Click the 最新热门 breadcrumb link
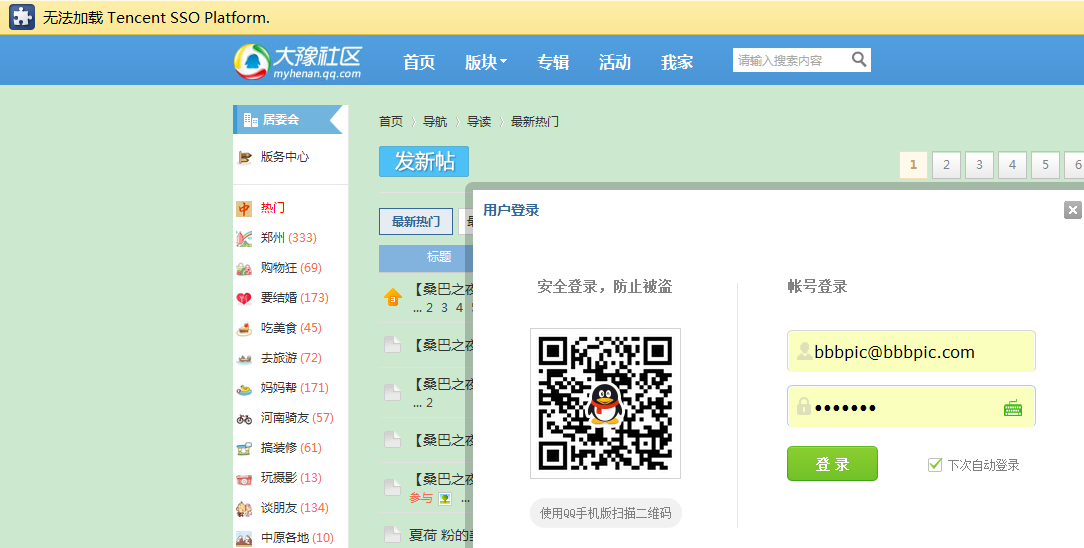1084x548 pixels. pyautogui.click(x=535, y=122)
